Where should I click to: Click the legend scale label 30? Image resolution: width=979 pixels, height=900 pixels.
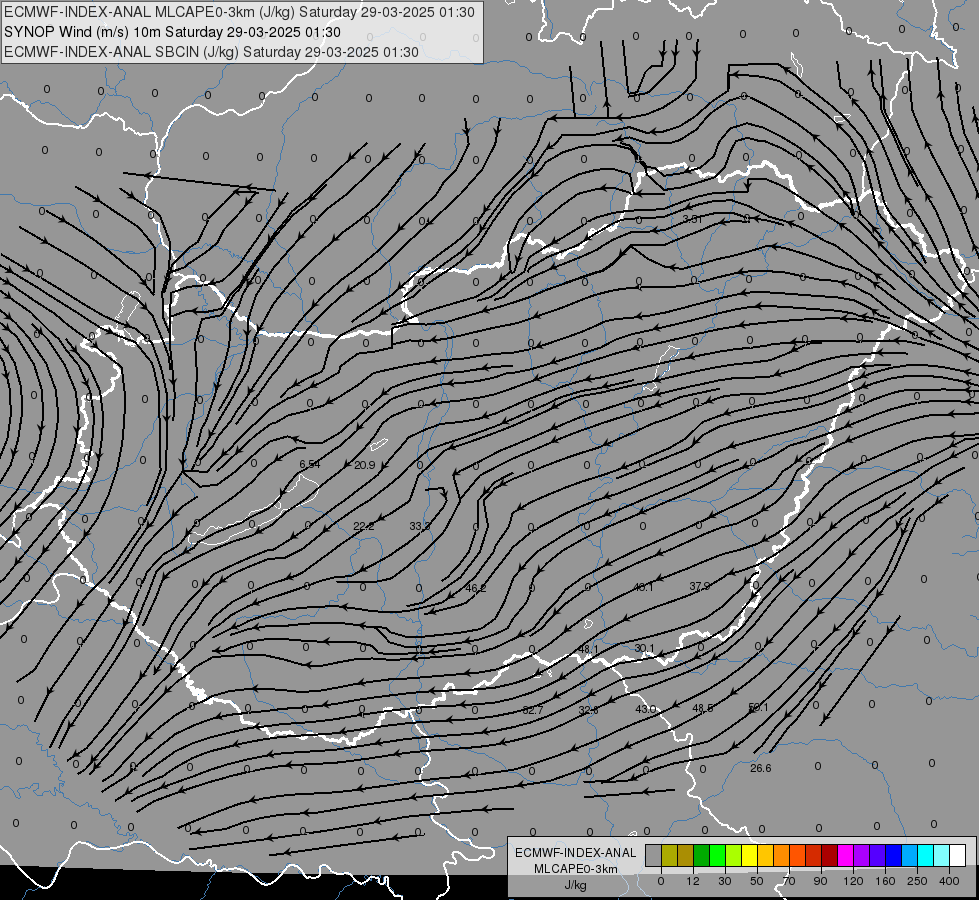[725, 881]
